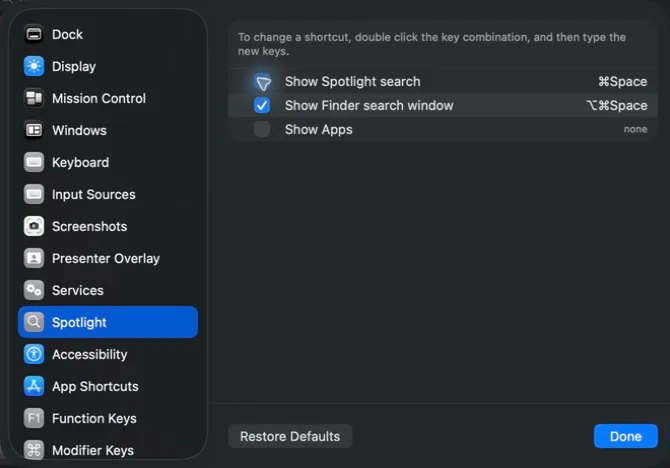Viewport: 670px width, 468px height.
Task: Select the Show Apps row label
Action: [319, 130]
